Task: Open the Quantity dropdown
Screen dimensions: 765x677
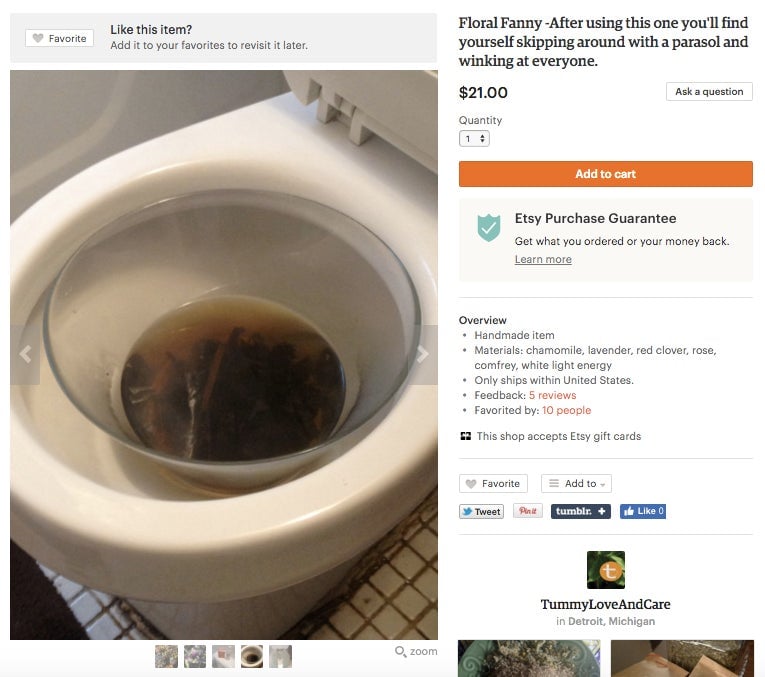Action: 474,139
